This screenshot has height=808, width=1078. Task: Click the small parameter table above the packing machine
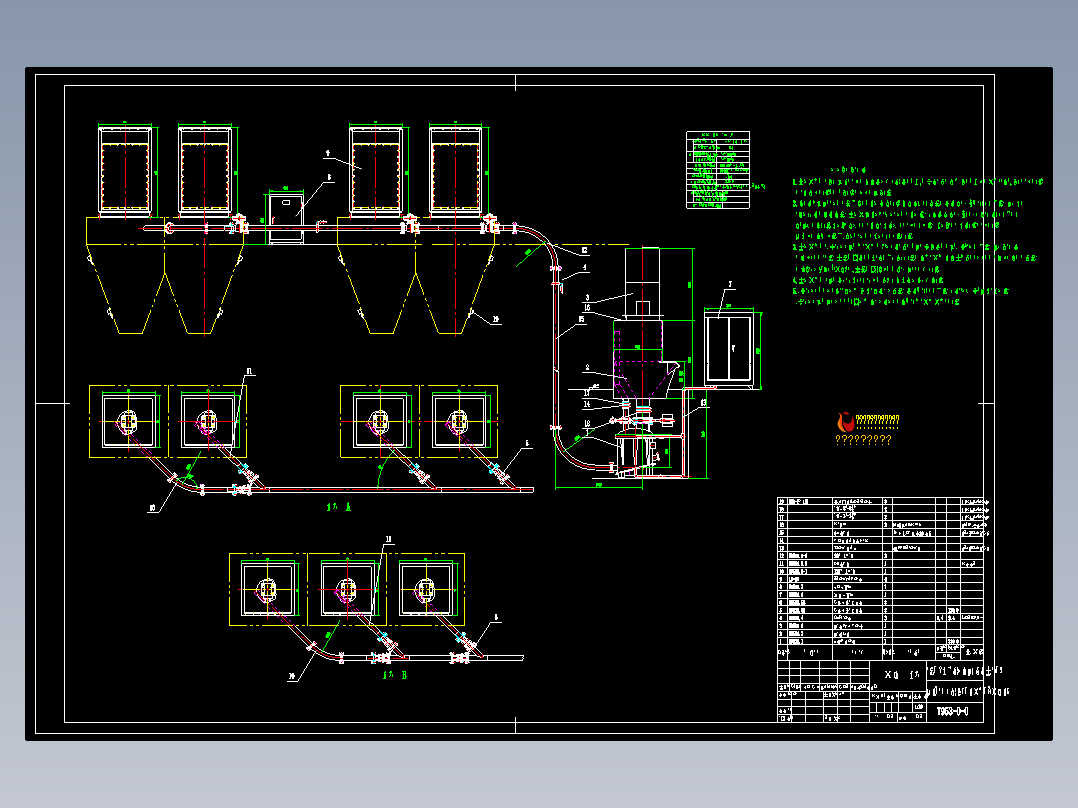718,170
